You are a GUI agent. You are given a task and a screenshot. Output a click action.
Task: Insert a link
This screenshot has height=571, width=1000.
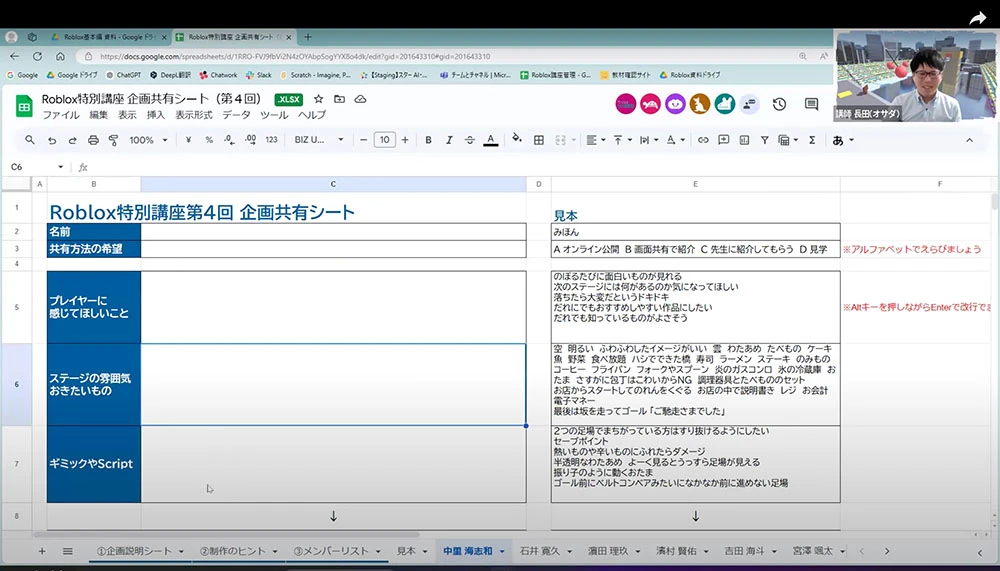pos(703,140)
